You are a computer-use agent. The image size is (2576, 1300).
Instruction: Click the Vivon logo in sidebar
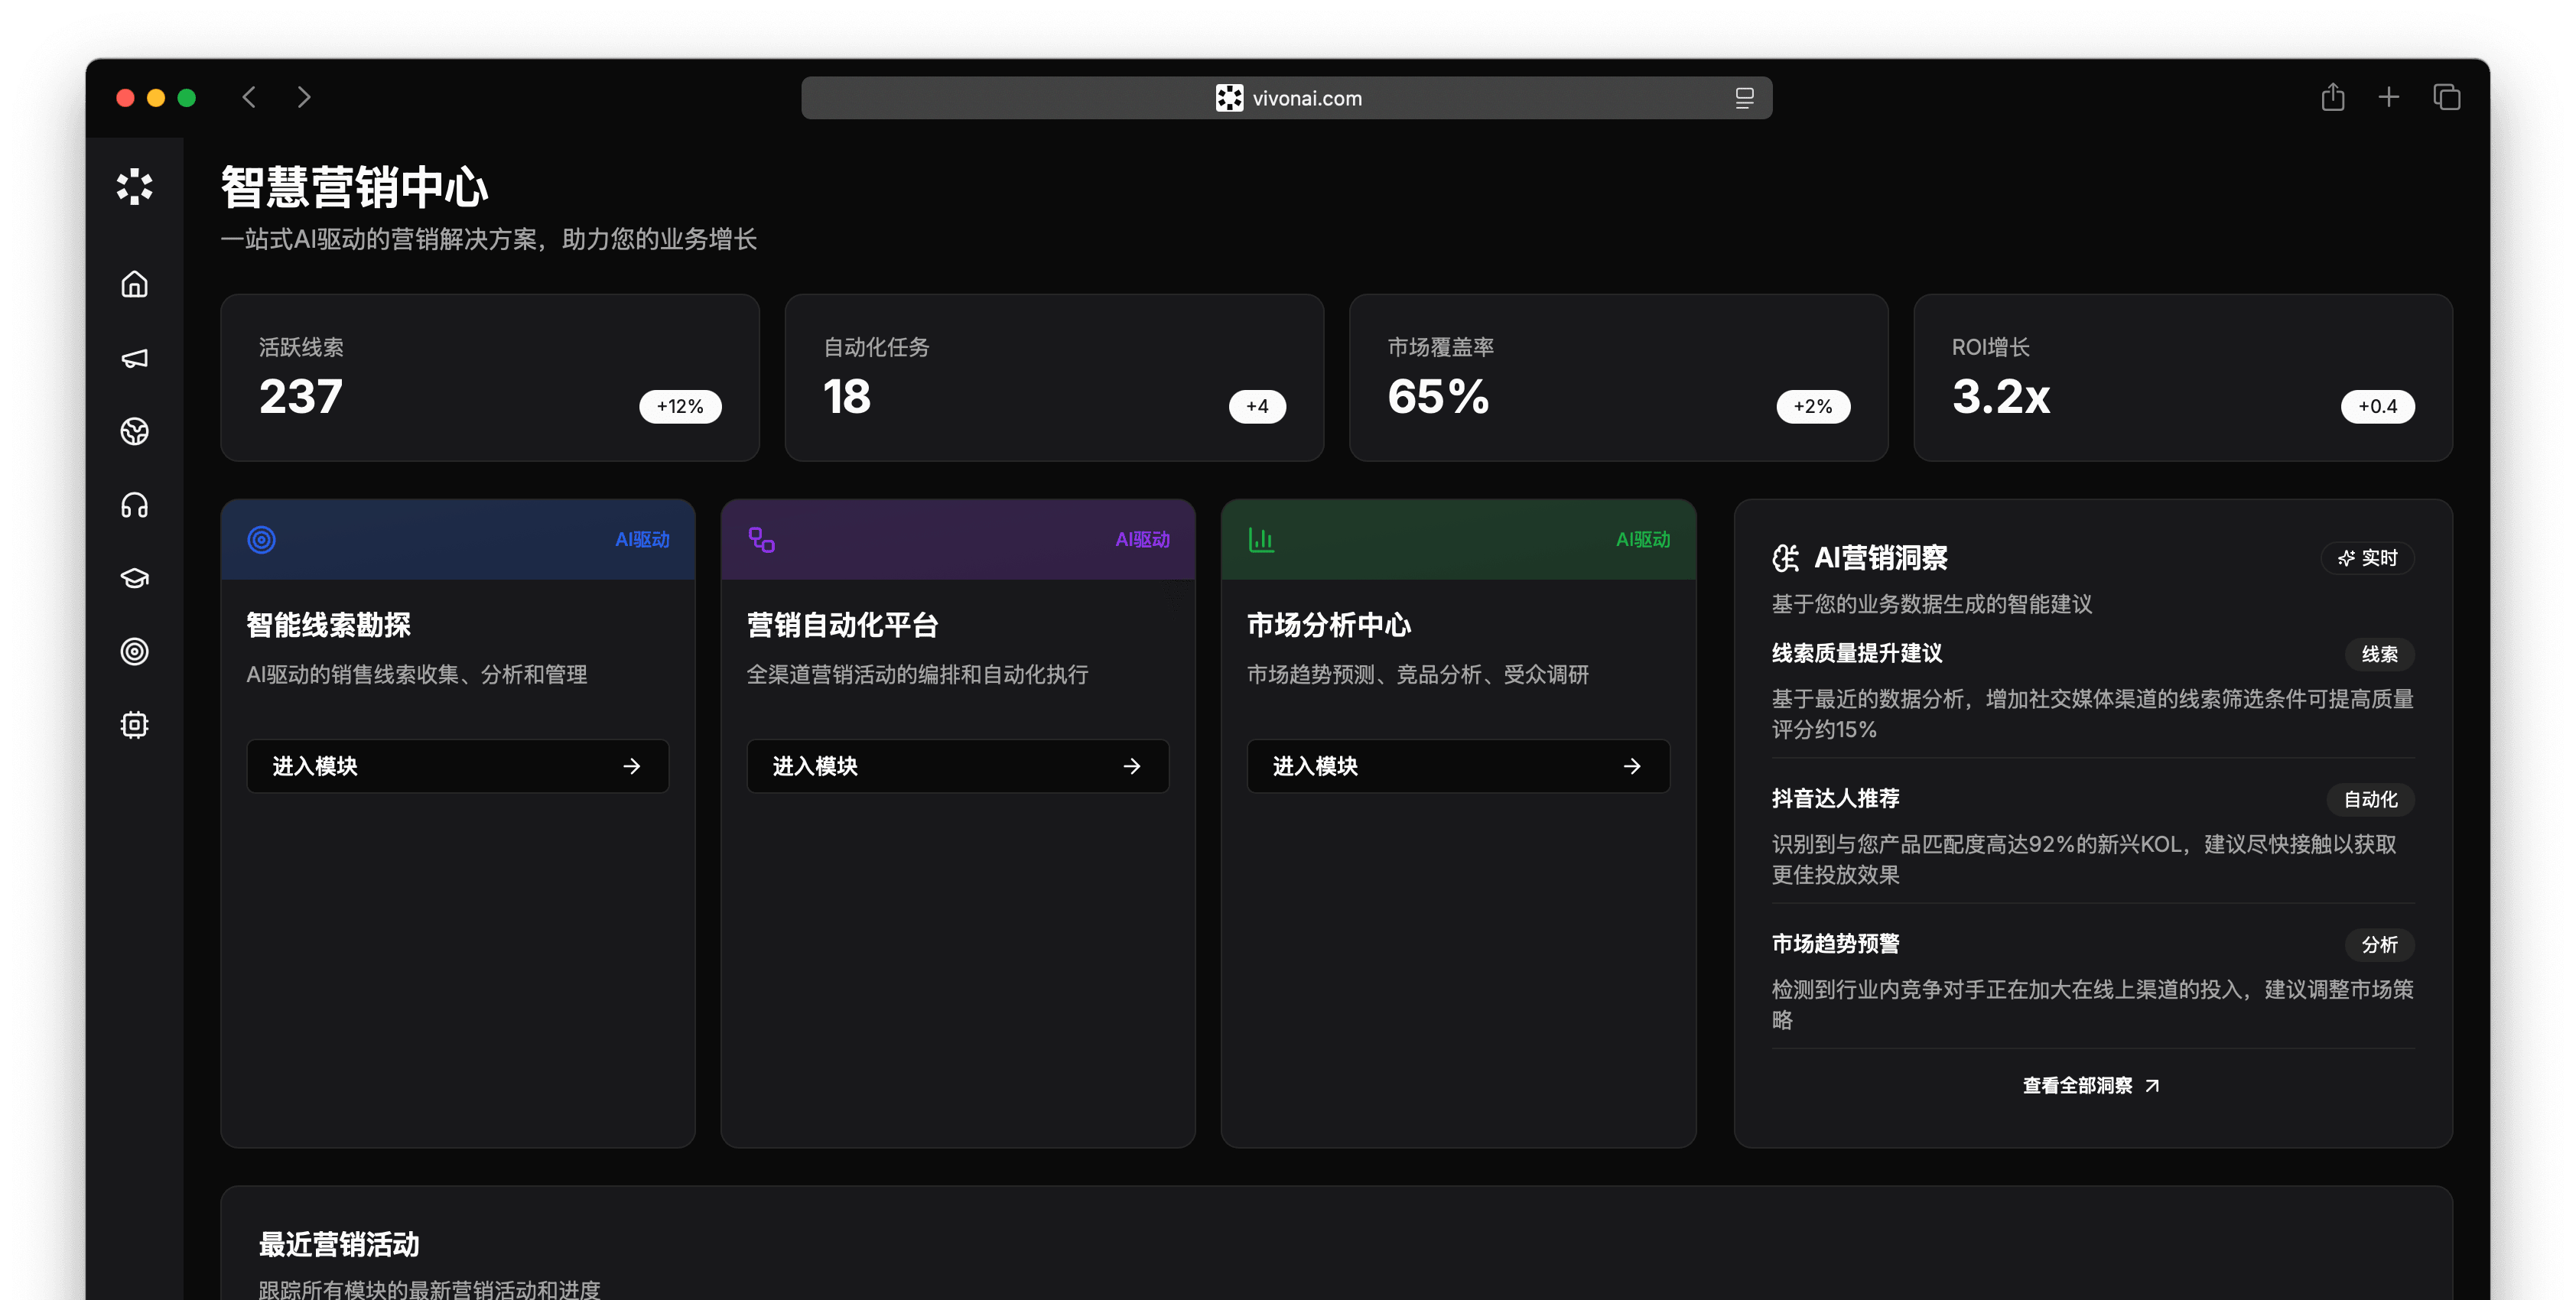(134, 187)
